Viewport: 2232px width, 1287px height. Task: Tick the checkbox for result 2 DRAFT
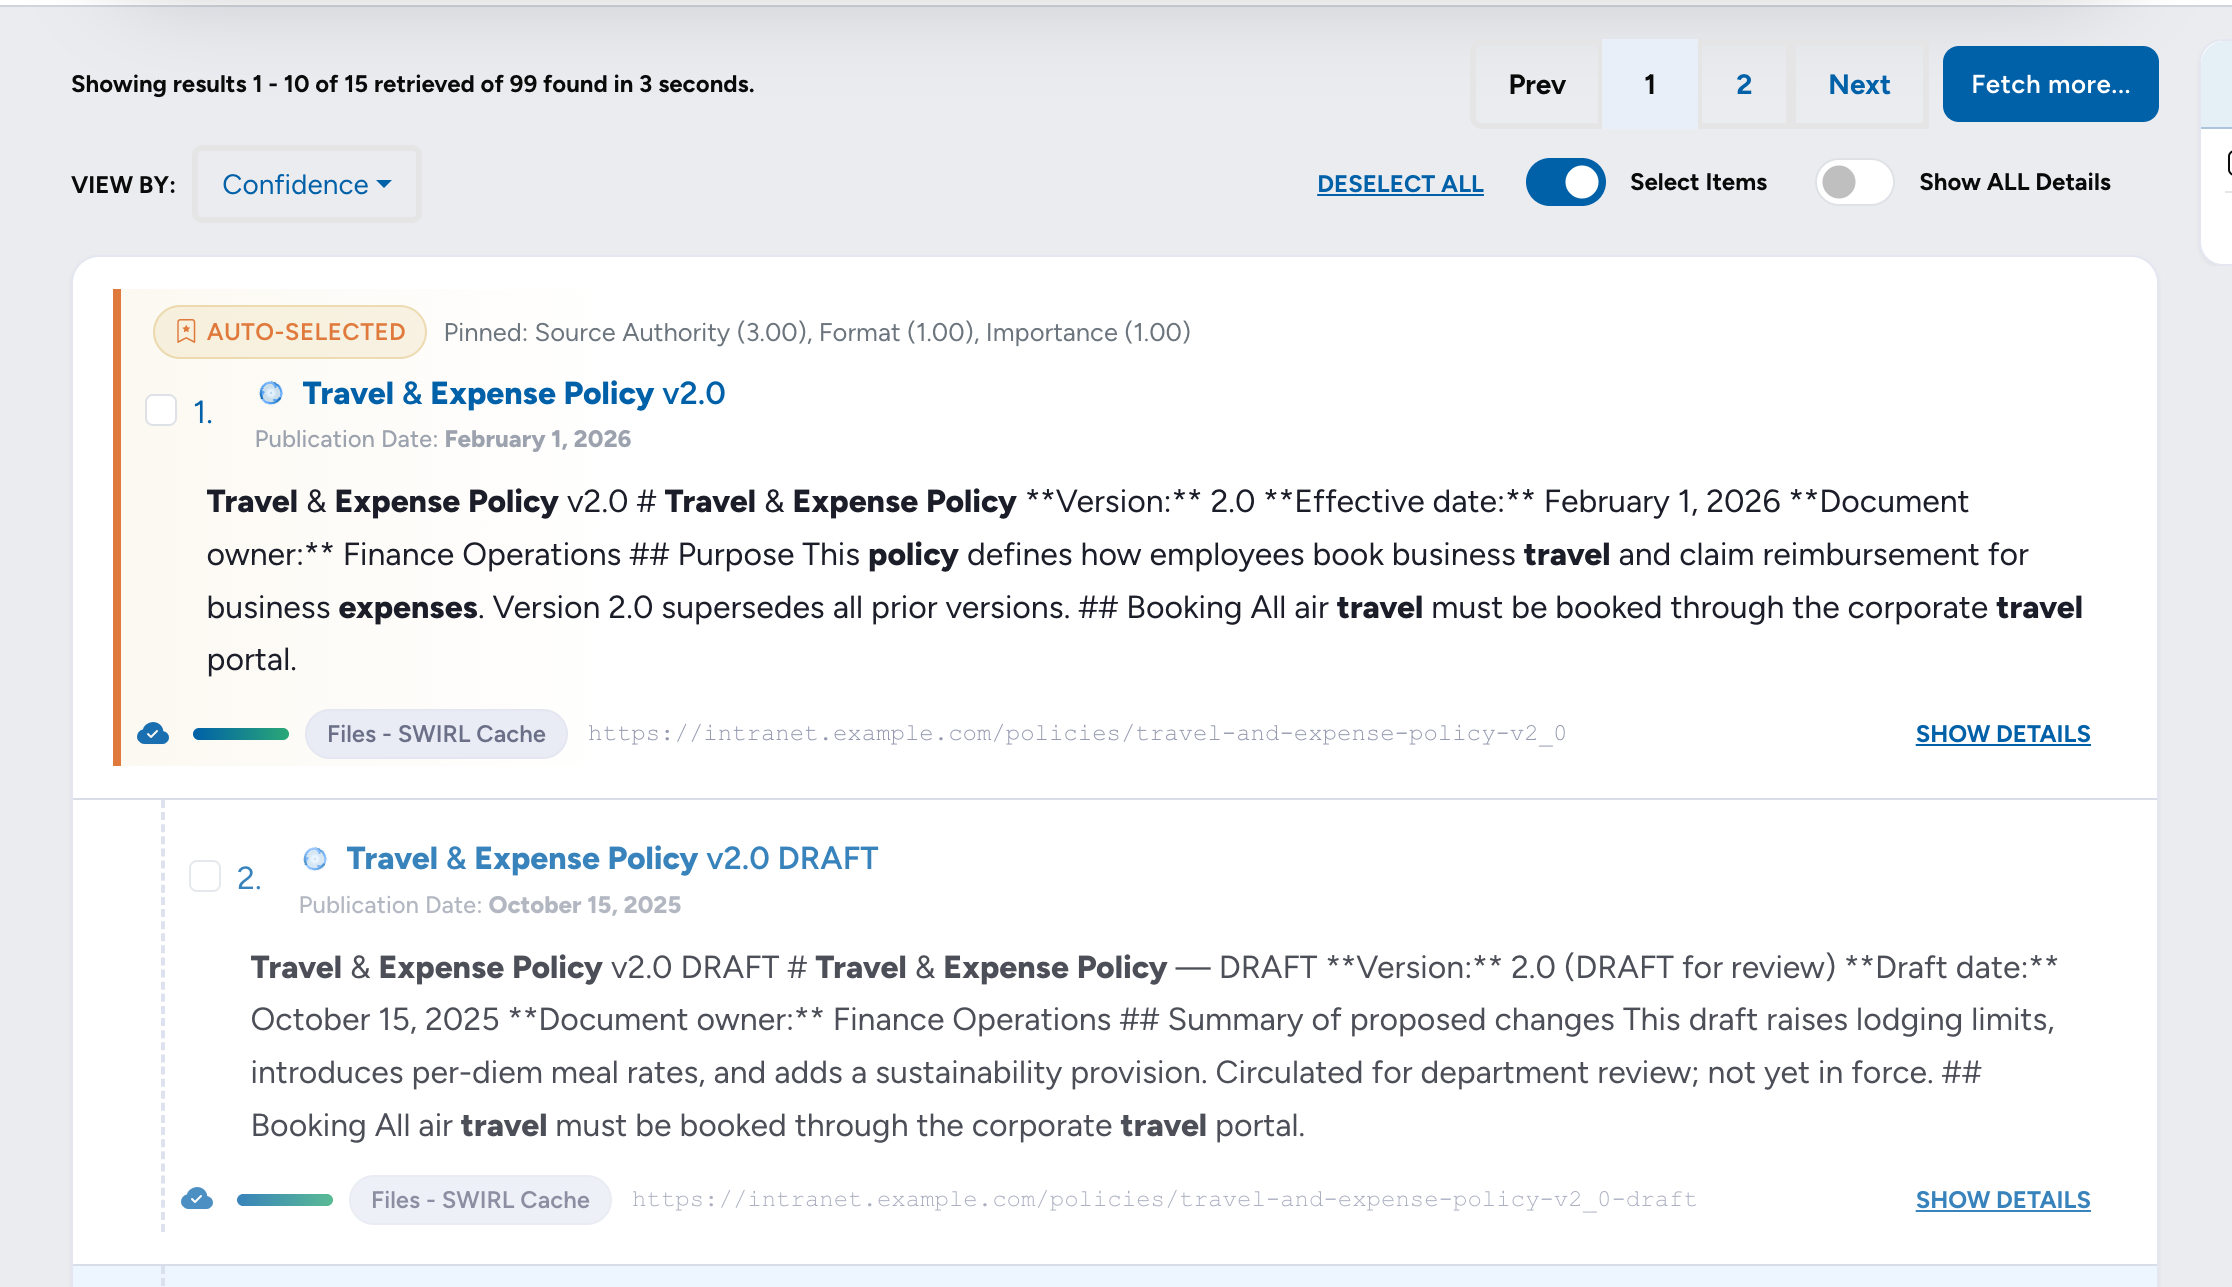coord(205,876)
